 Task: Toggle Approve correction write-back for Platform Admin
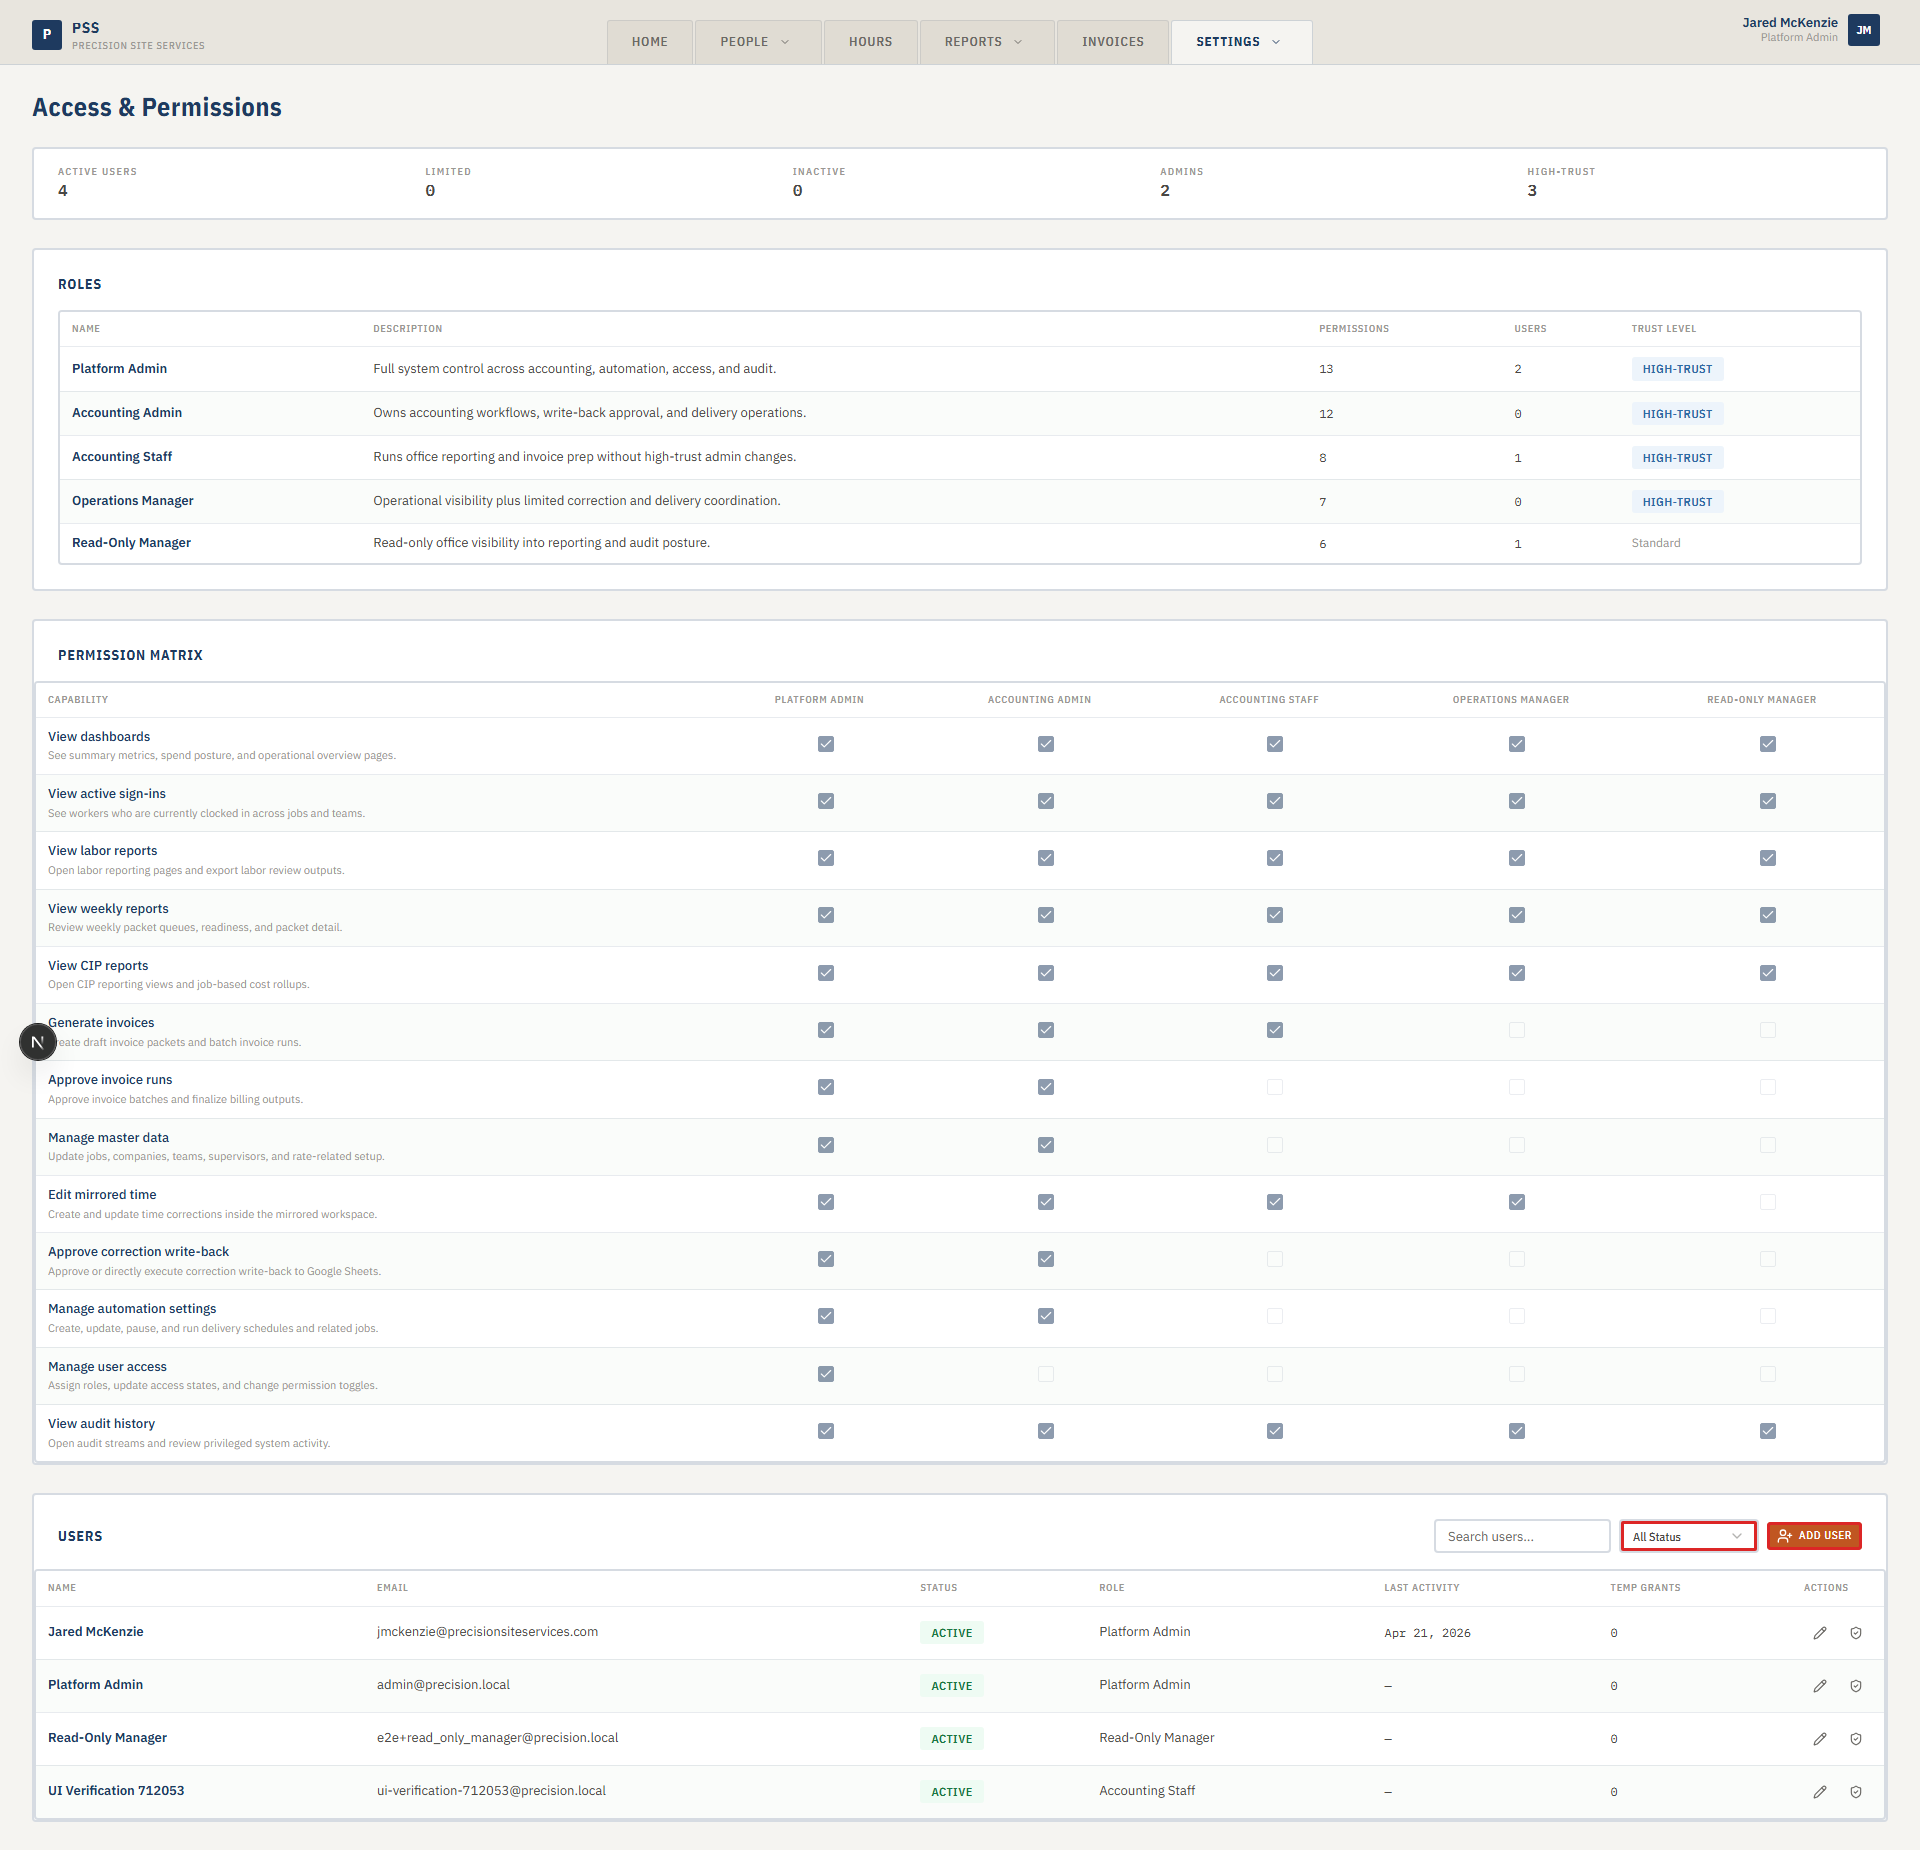[826, 1259]
